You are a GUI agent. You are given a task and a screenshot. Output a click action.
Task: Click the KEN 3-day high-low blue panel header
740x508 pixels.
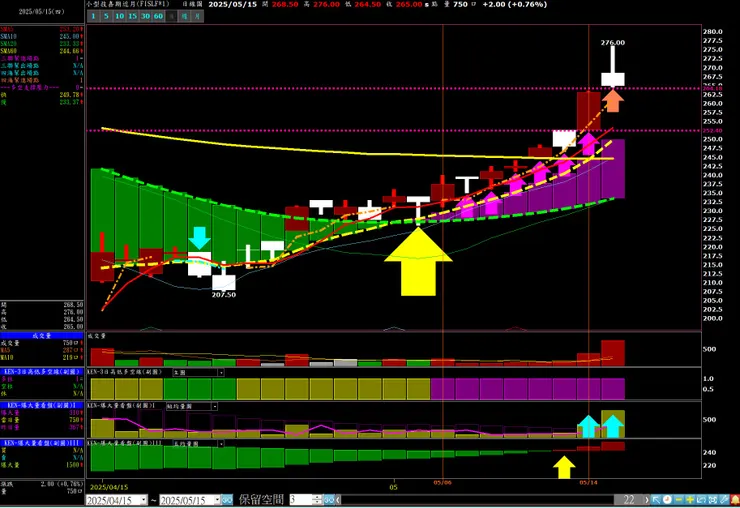(x=42, y=372)
